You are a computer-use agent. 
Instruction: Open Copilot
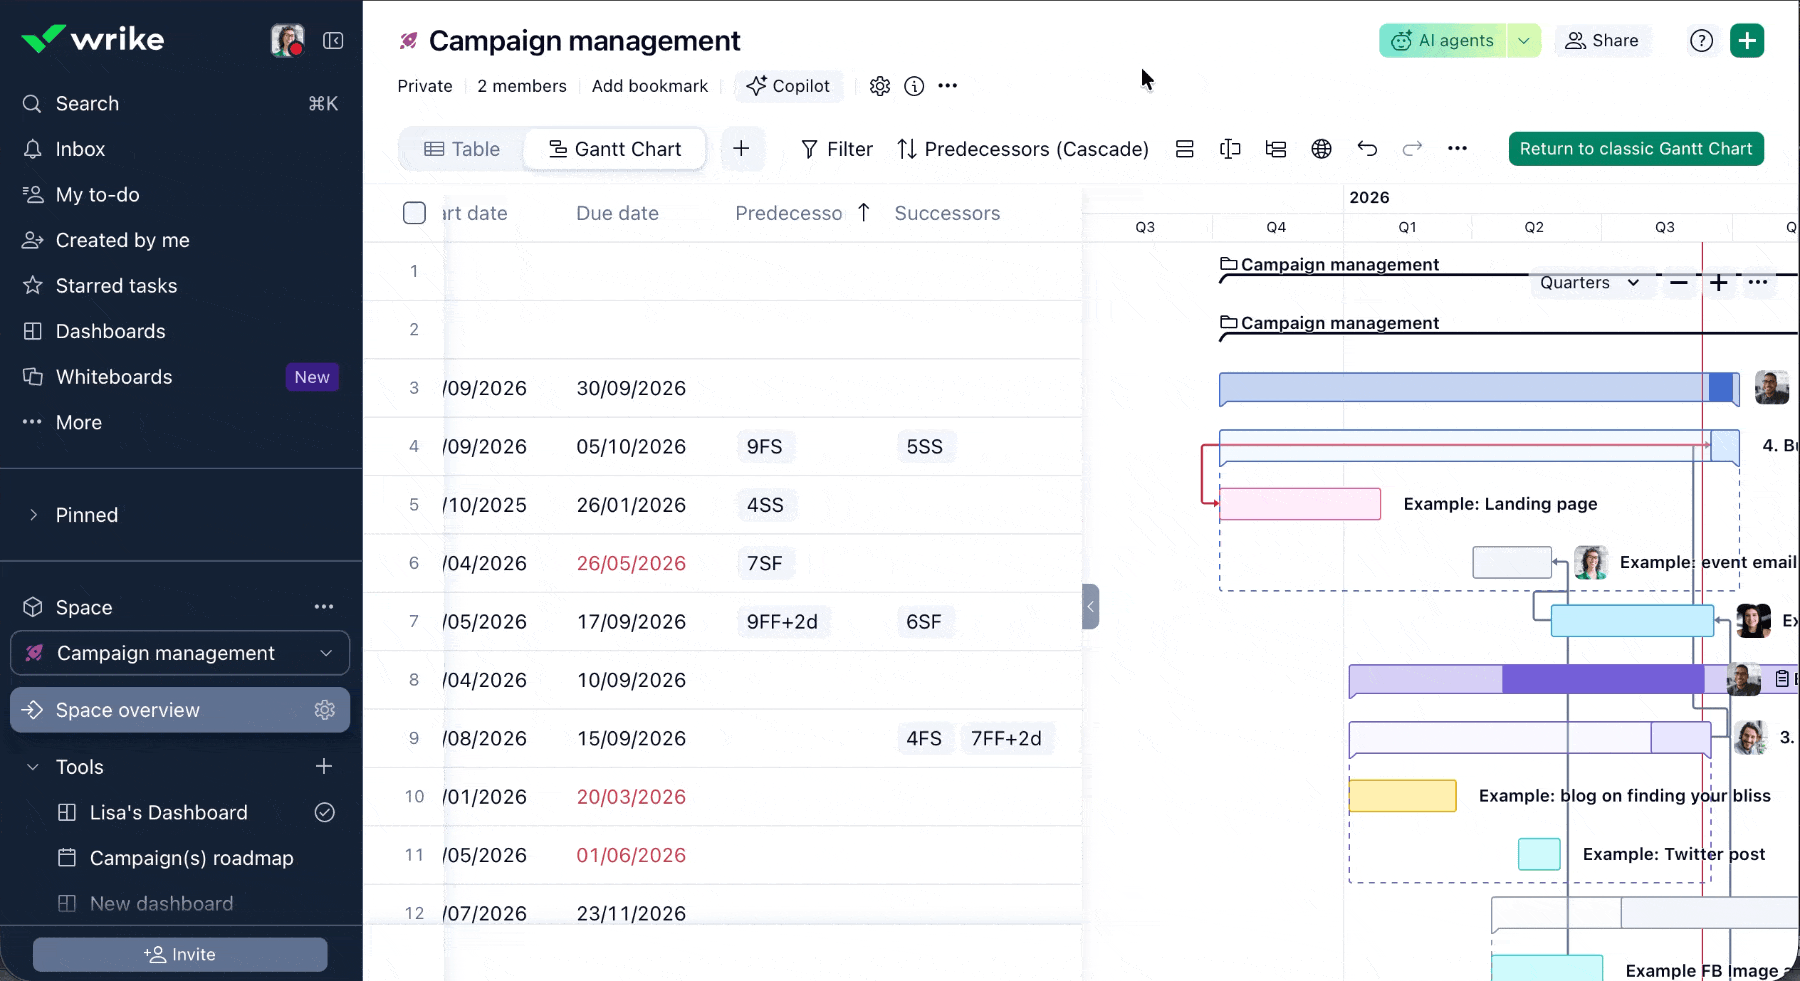tap(788, 86)
